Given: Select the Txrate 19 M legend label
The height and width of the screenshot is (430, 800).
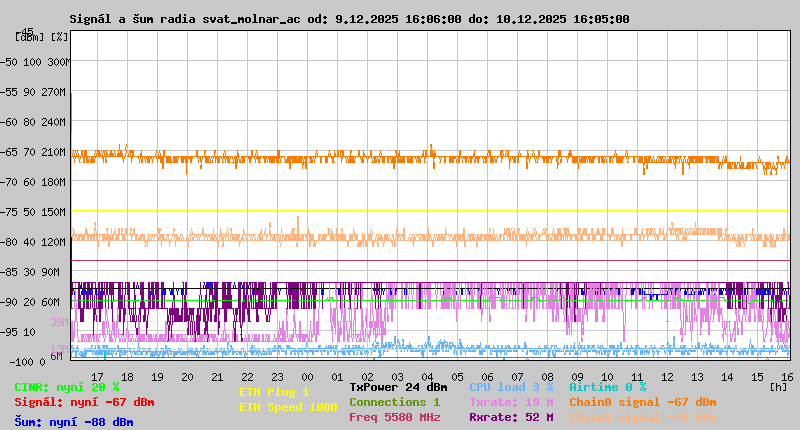Looking at the screenshot, I should [510, 402].
